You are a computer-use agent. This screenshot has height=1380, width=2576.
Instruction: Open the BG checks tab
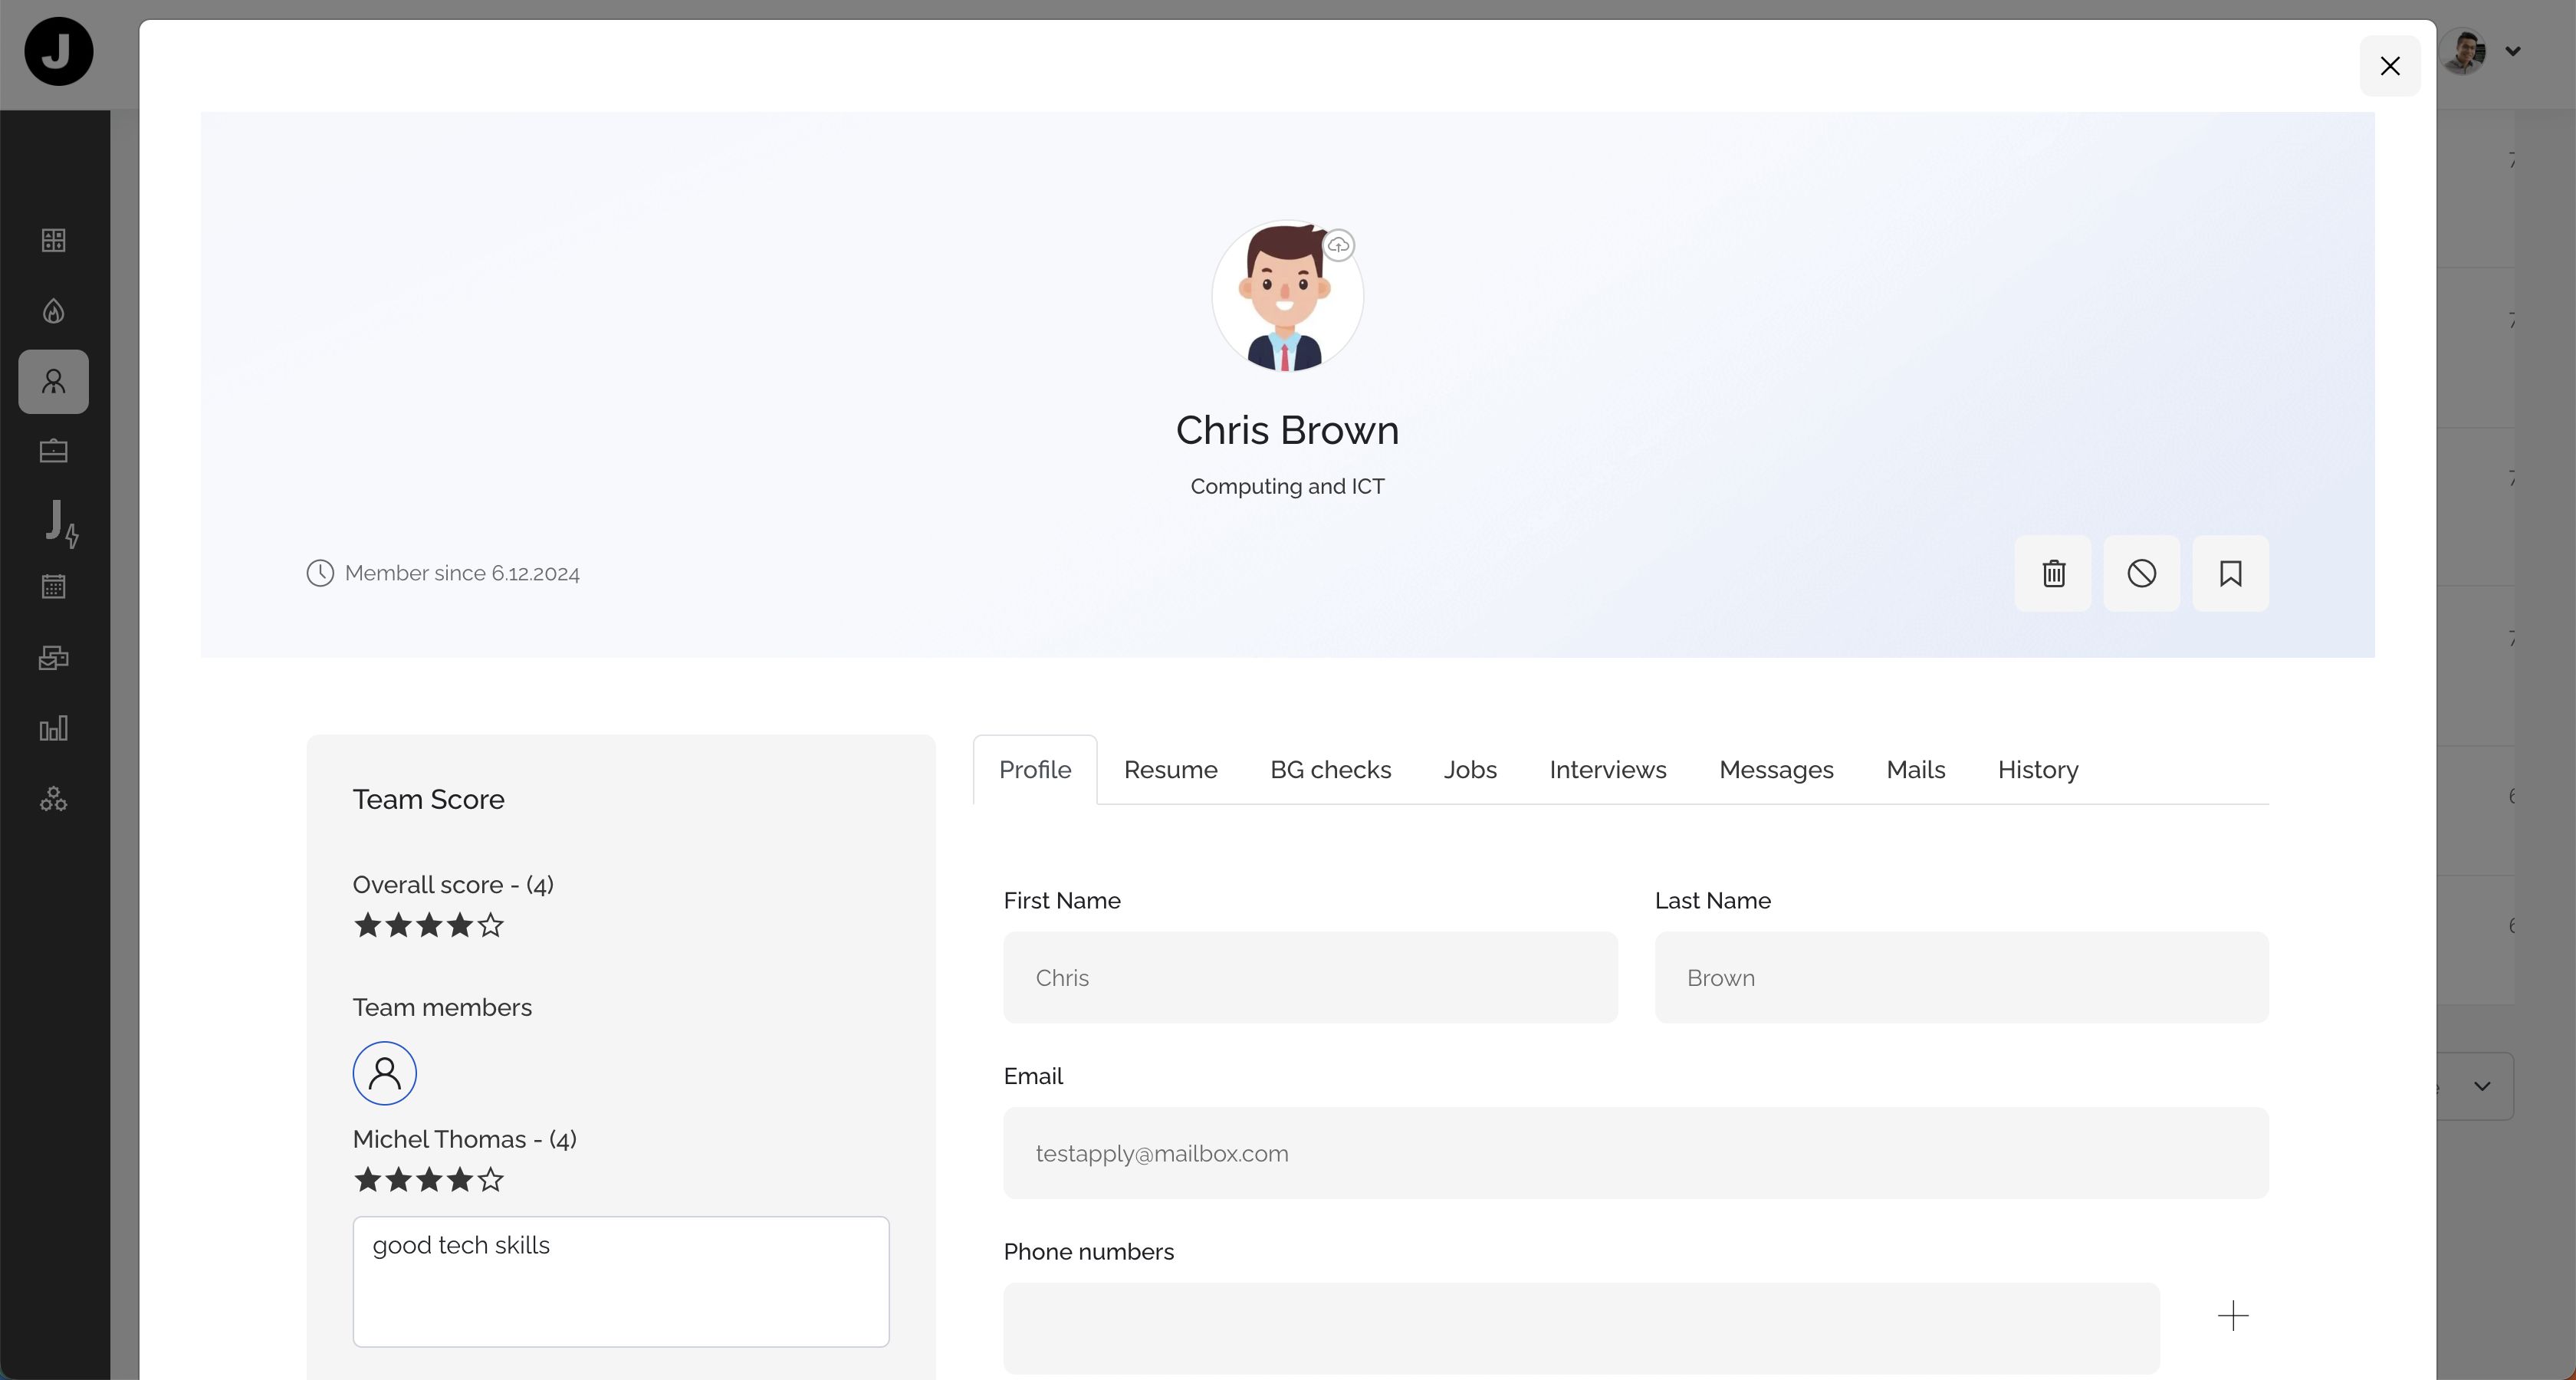point(1330,770)
